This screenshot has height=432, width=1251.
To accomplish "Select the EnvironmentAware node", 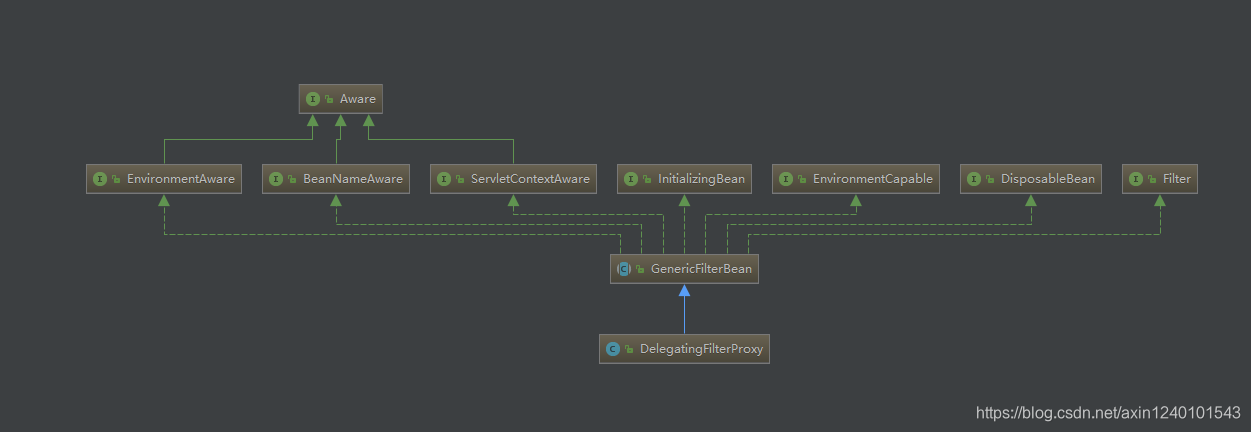I will pyautogui.click(x=164, y=179).
